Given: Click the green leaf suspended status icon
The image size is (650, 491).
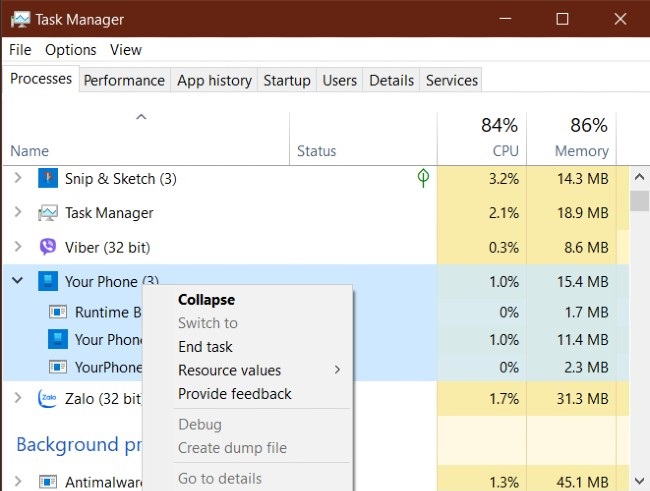Looking at the screenshot, I should click(x=423, y=178).
